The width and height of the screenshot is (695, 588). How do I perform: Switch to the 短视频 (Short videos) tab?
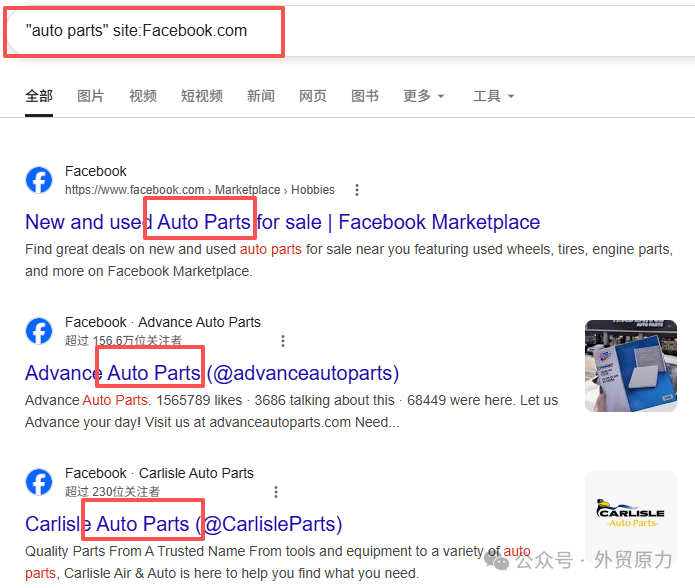(x=202, y=96)
